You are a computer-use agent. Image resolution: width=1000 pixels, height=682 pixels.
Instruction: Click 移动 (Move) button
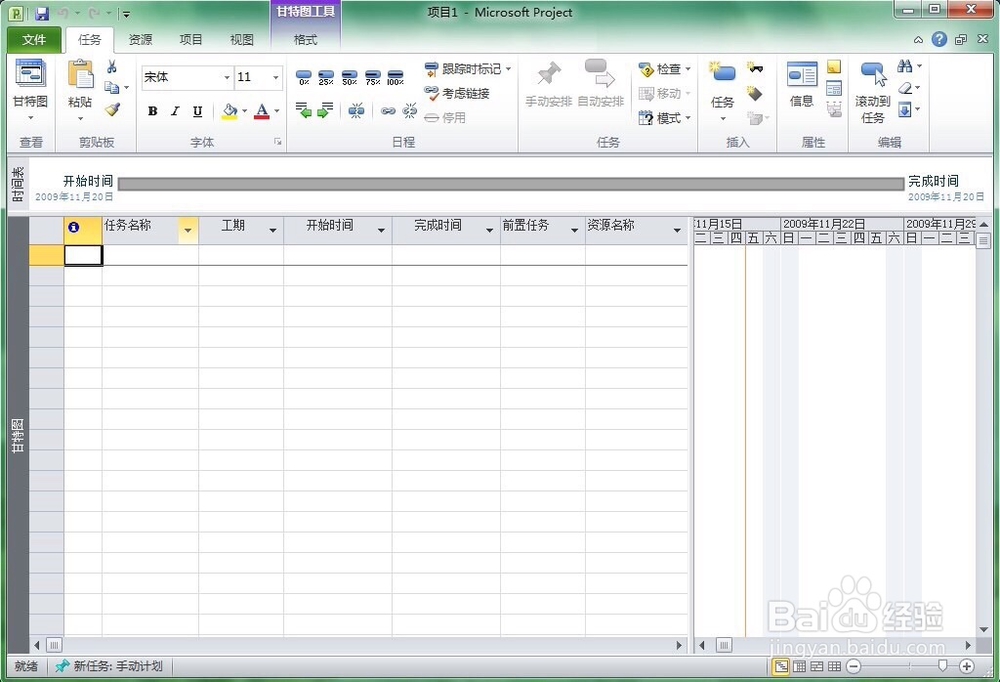(x=665, y=94)
